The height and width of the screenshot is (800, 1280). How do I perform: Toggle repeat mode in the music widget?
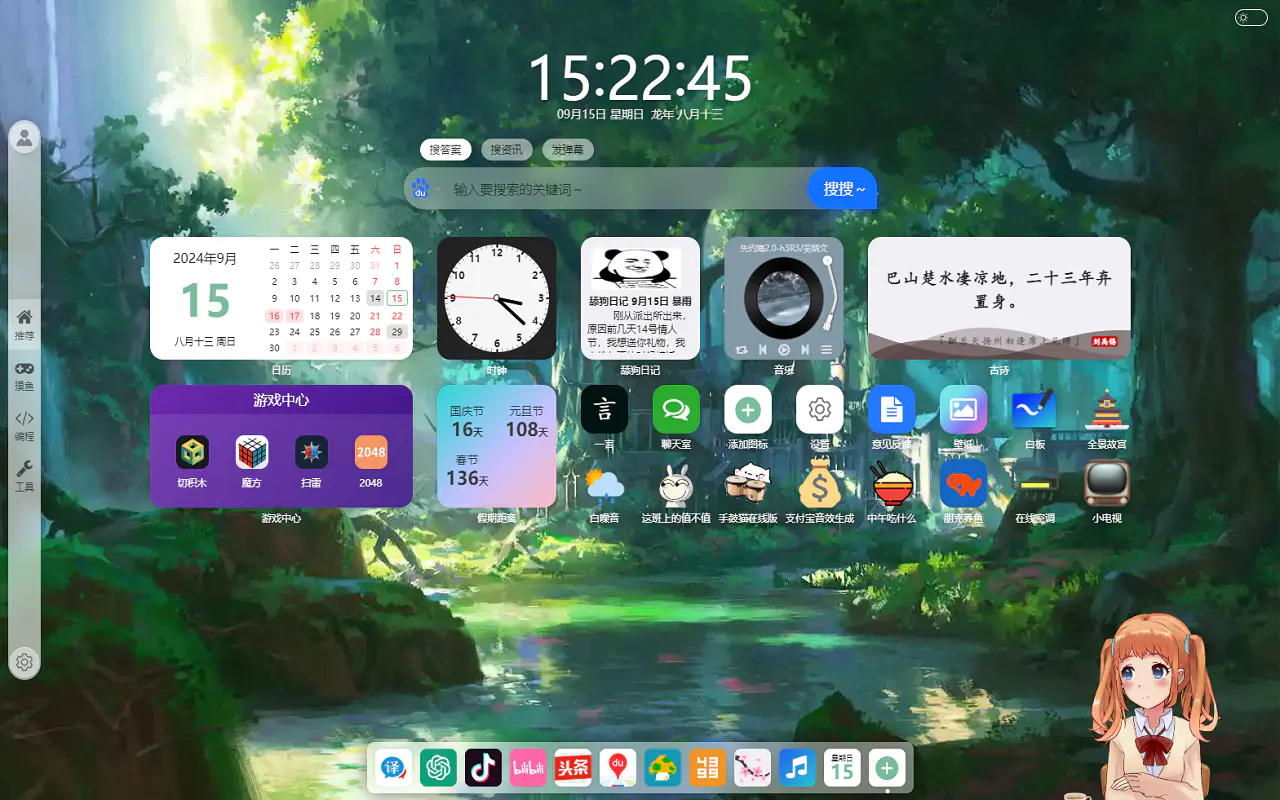(x=741, y=349)
